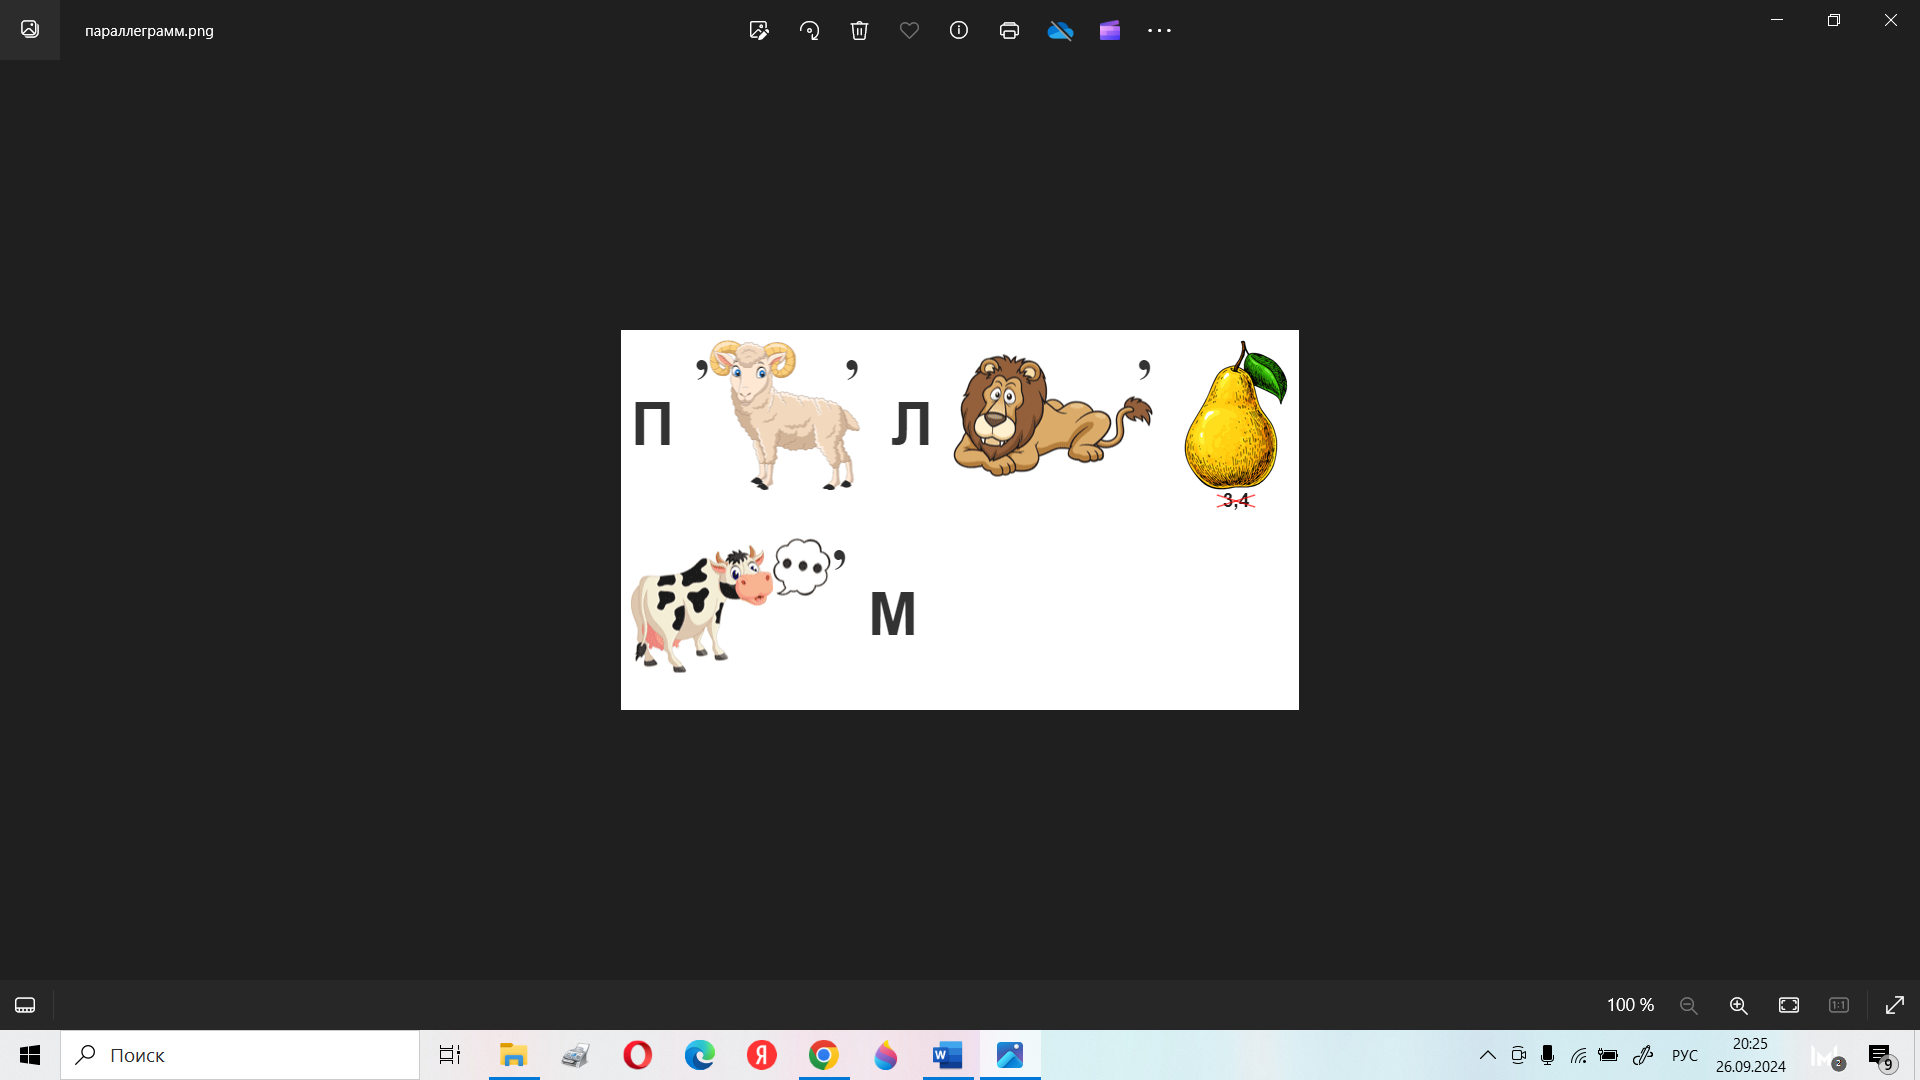
Task: Delete the image with trash icon
Action: pyautogui.click(x=859, y=30)
